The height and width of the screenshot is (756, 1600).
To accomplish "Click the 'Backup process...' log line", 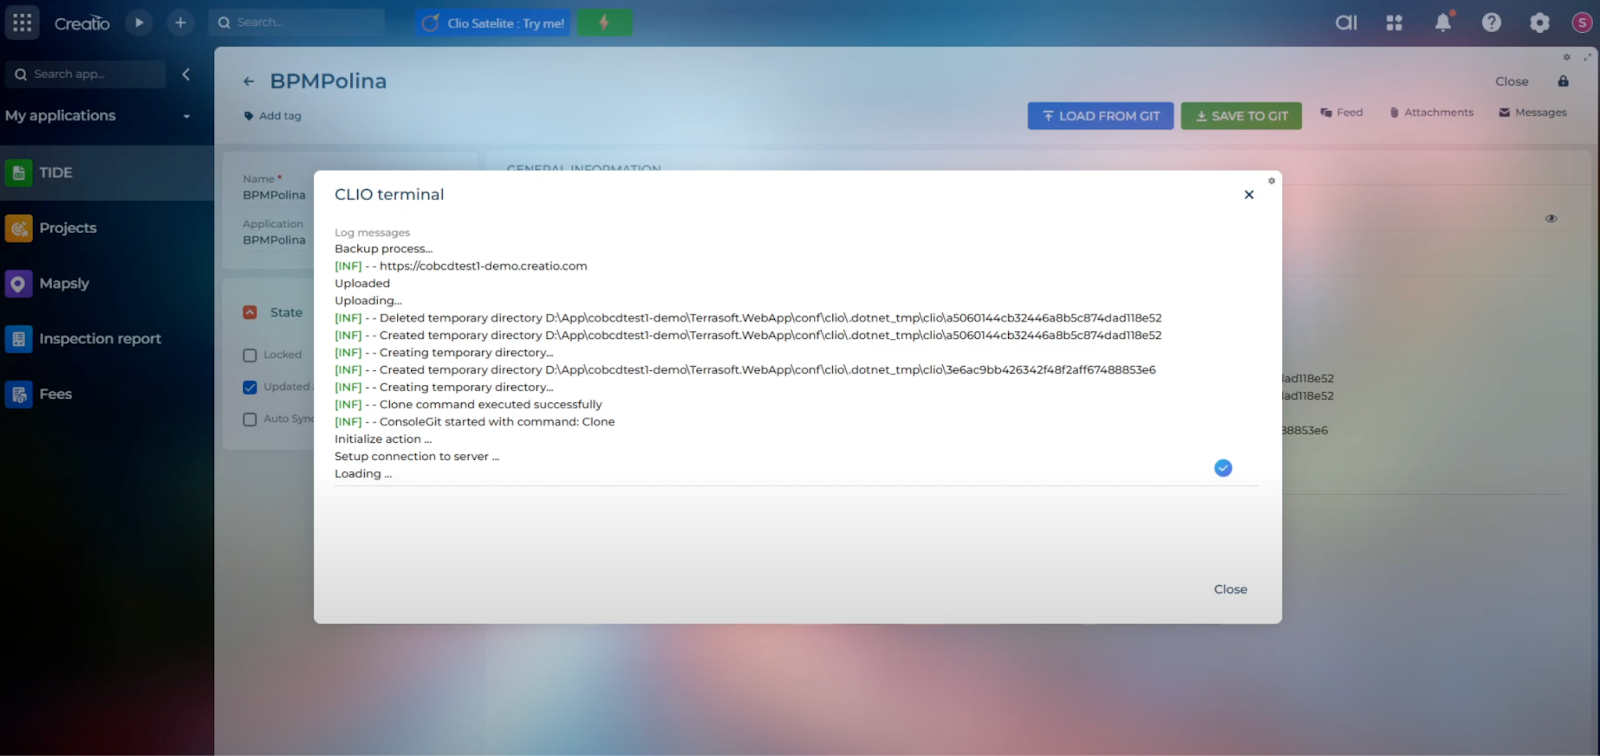I will (384, 249).
